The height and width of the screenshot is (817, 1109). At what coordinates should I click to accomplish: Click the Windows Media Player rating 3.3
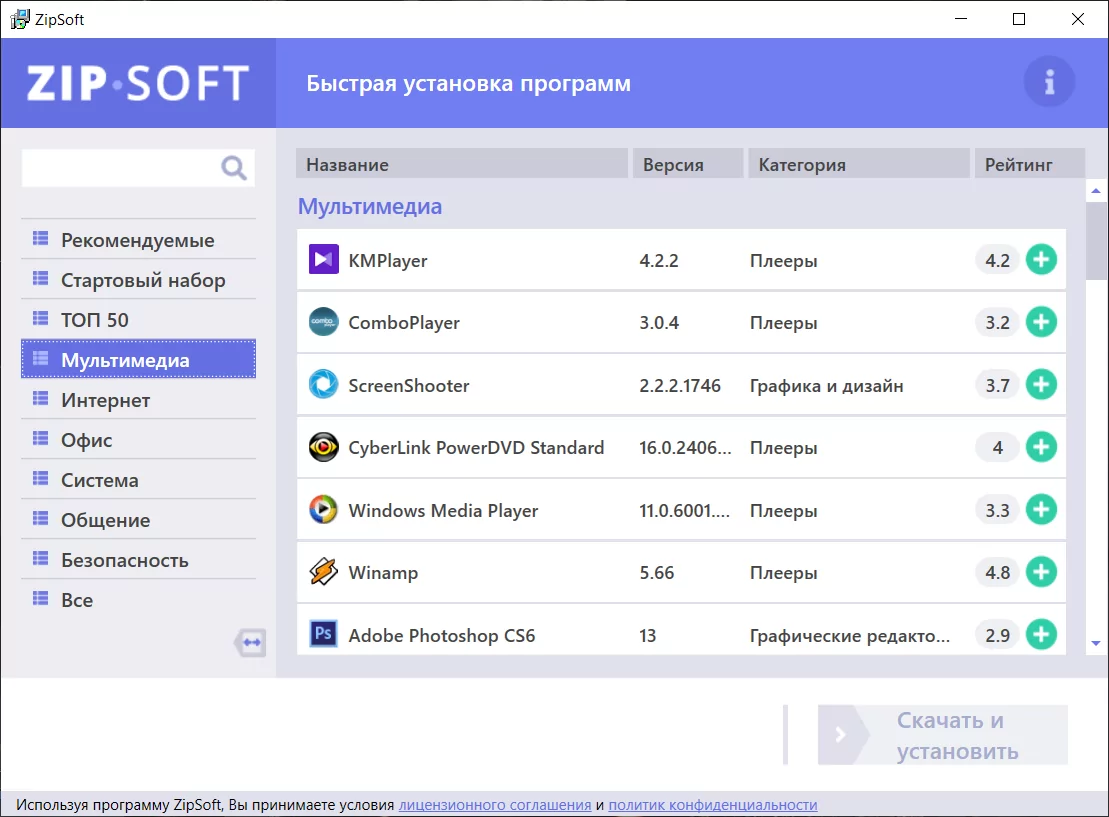(x=997, y=510)
